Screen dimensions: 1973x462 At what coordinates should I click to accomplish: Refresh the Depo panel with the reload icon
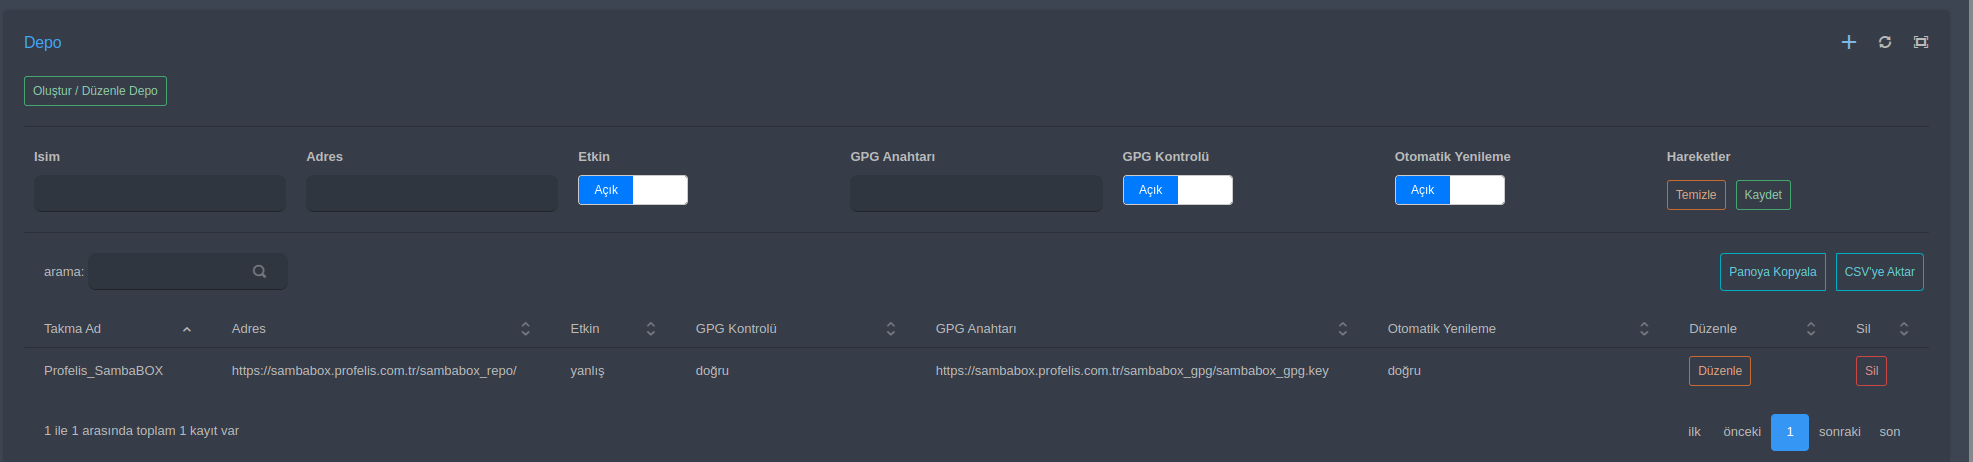[x=1885, y=42]
